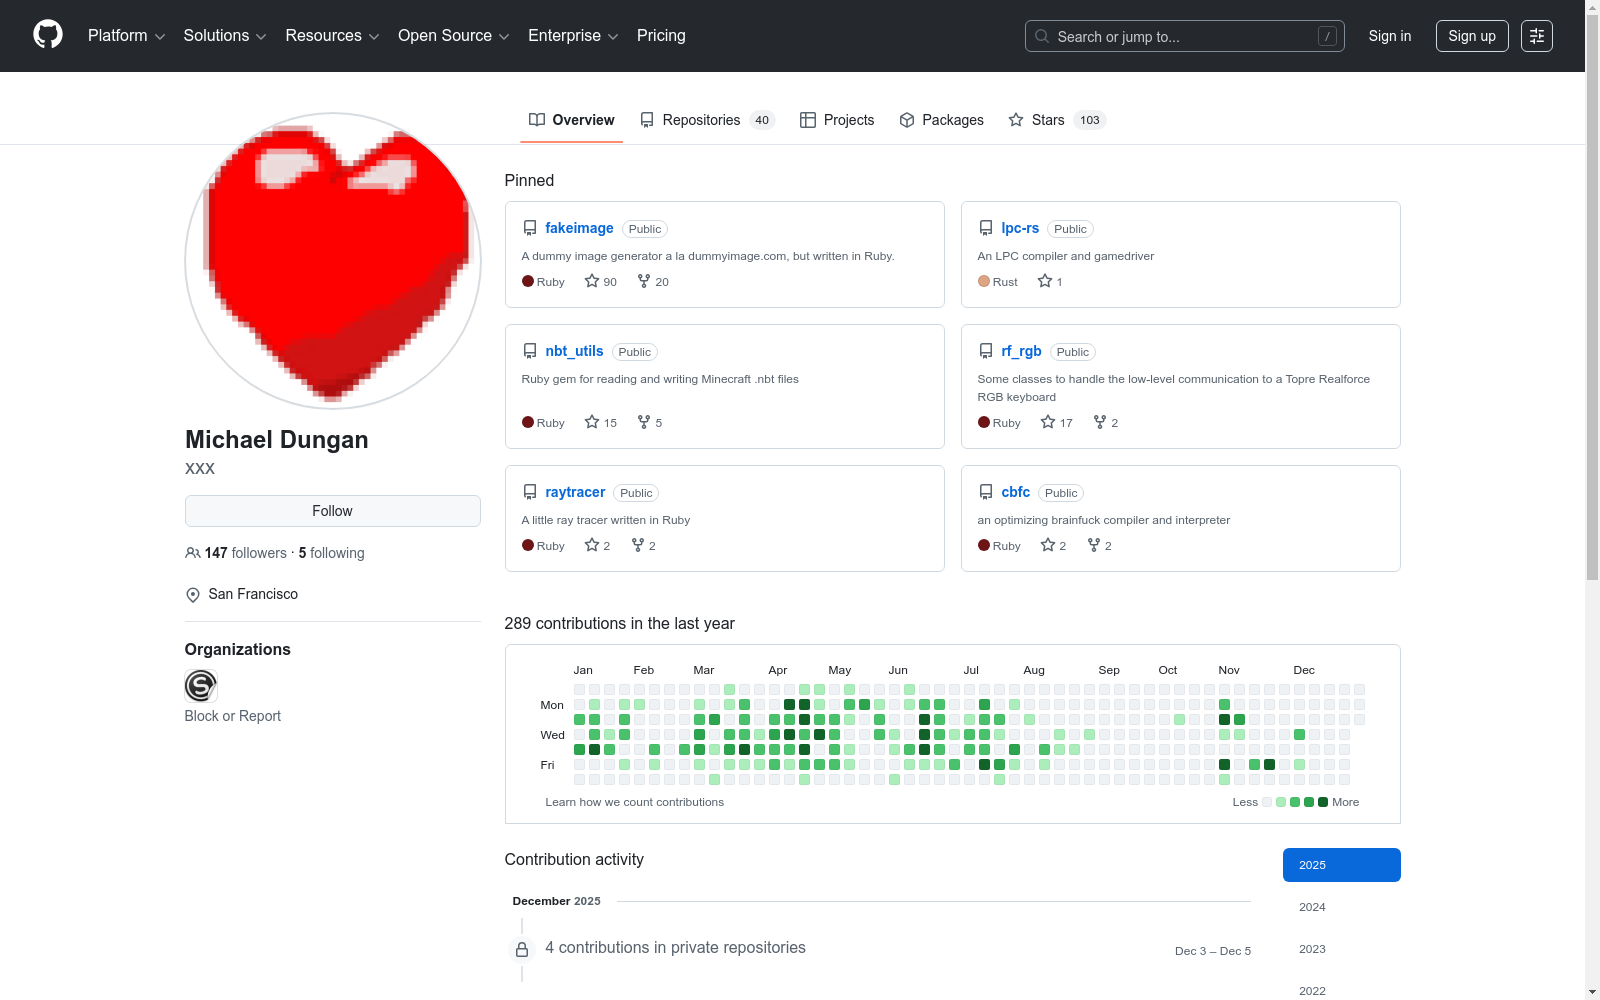View nbt_utils forks icon
Screen dimensions: 1600x1000
(x=644, y=422)
